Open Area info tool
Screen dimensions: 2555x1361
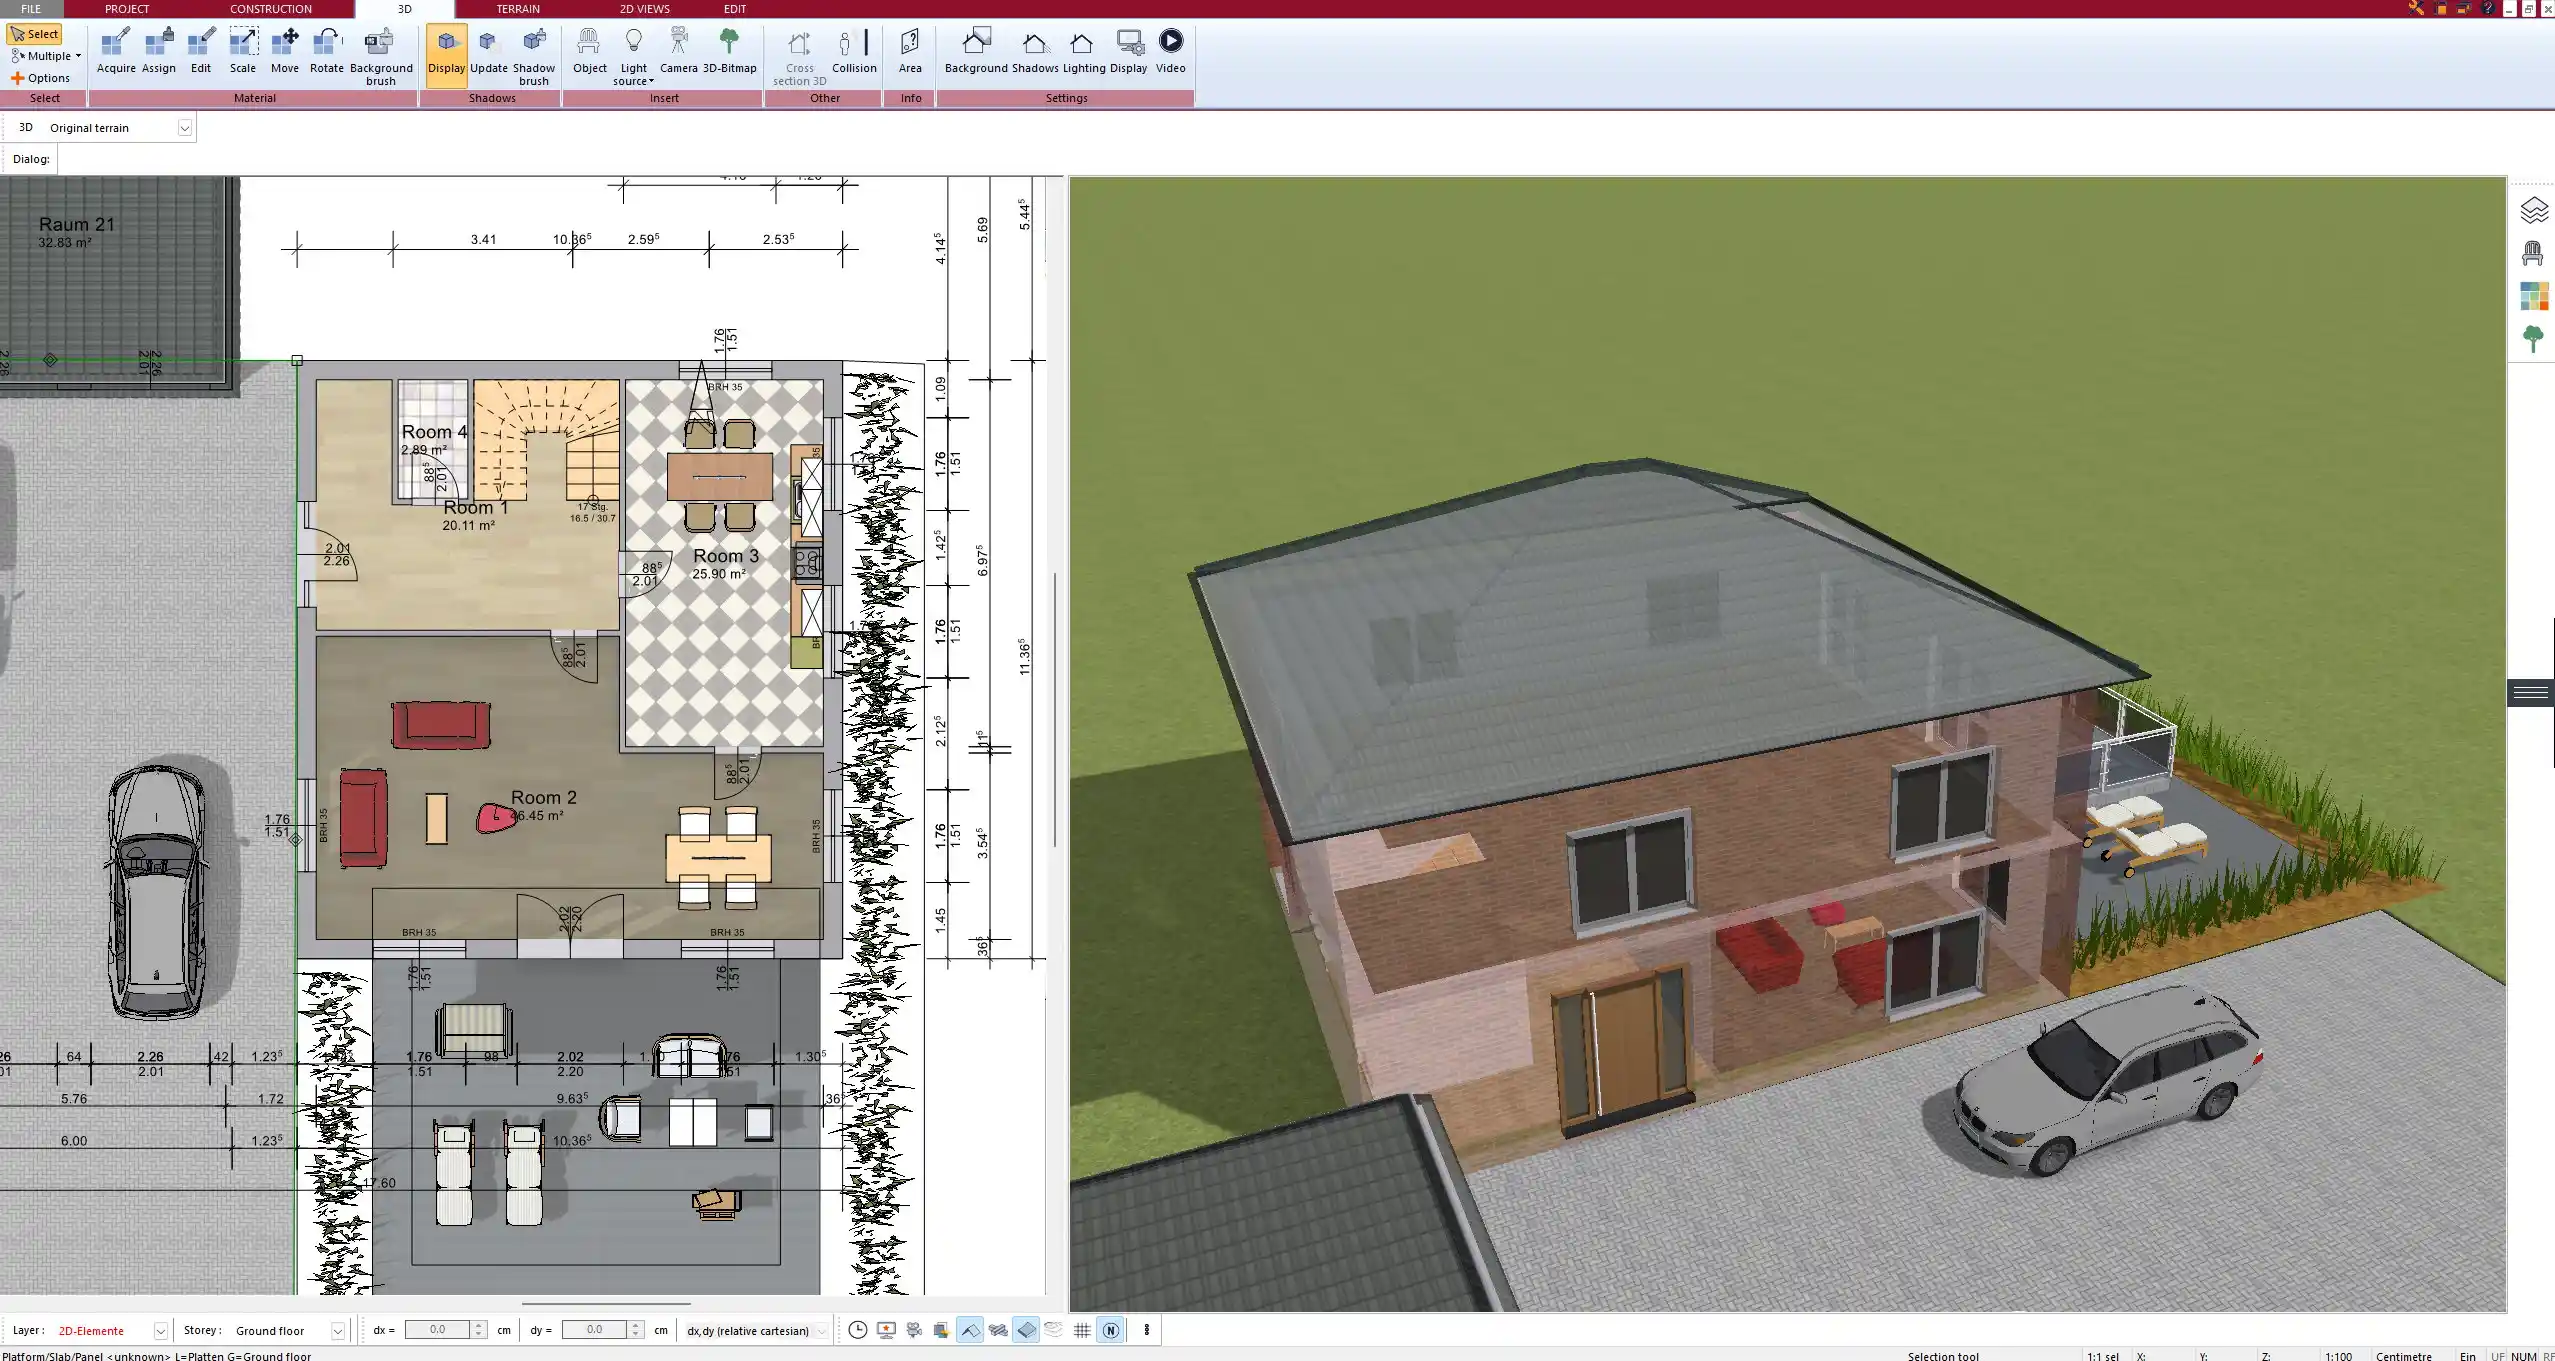pyautogui.click(x=910, y=52)
